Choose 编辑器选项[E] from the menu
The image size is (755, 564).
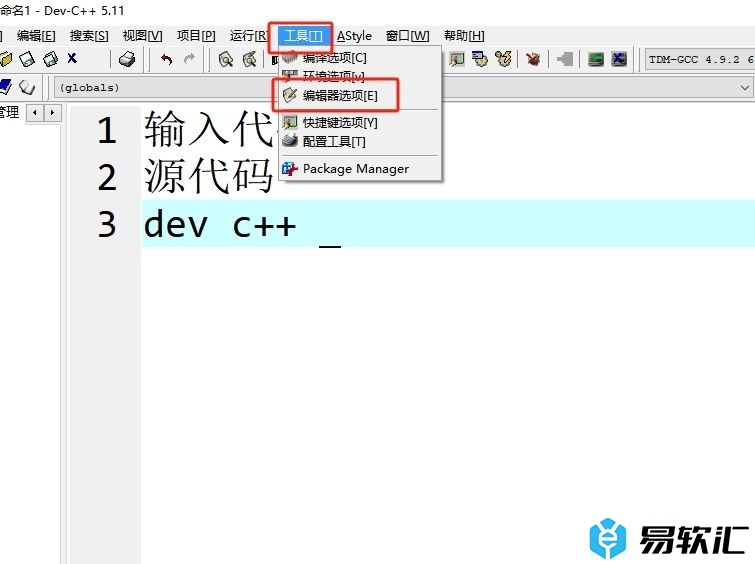tap(360, 95)
